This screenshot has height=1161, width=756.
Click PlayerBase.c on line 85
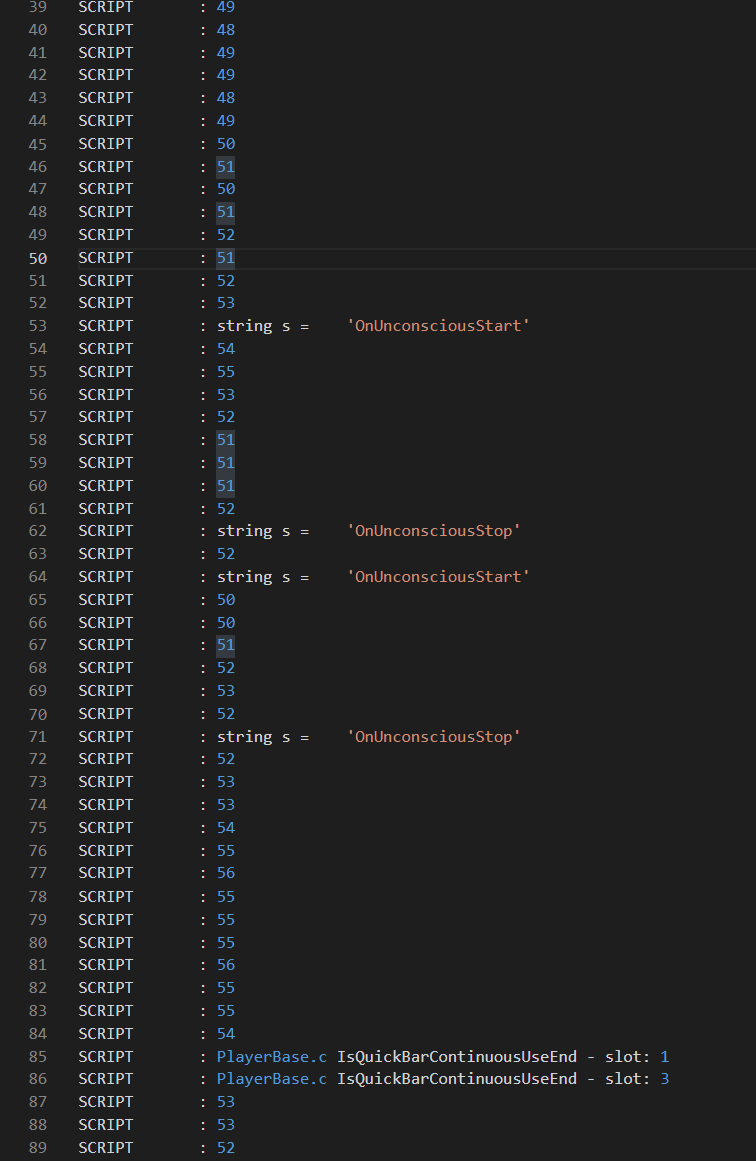[x=272, y=1057]
